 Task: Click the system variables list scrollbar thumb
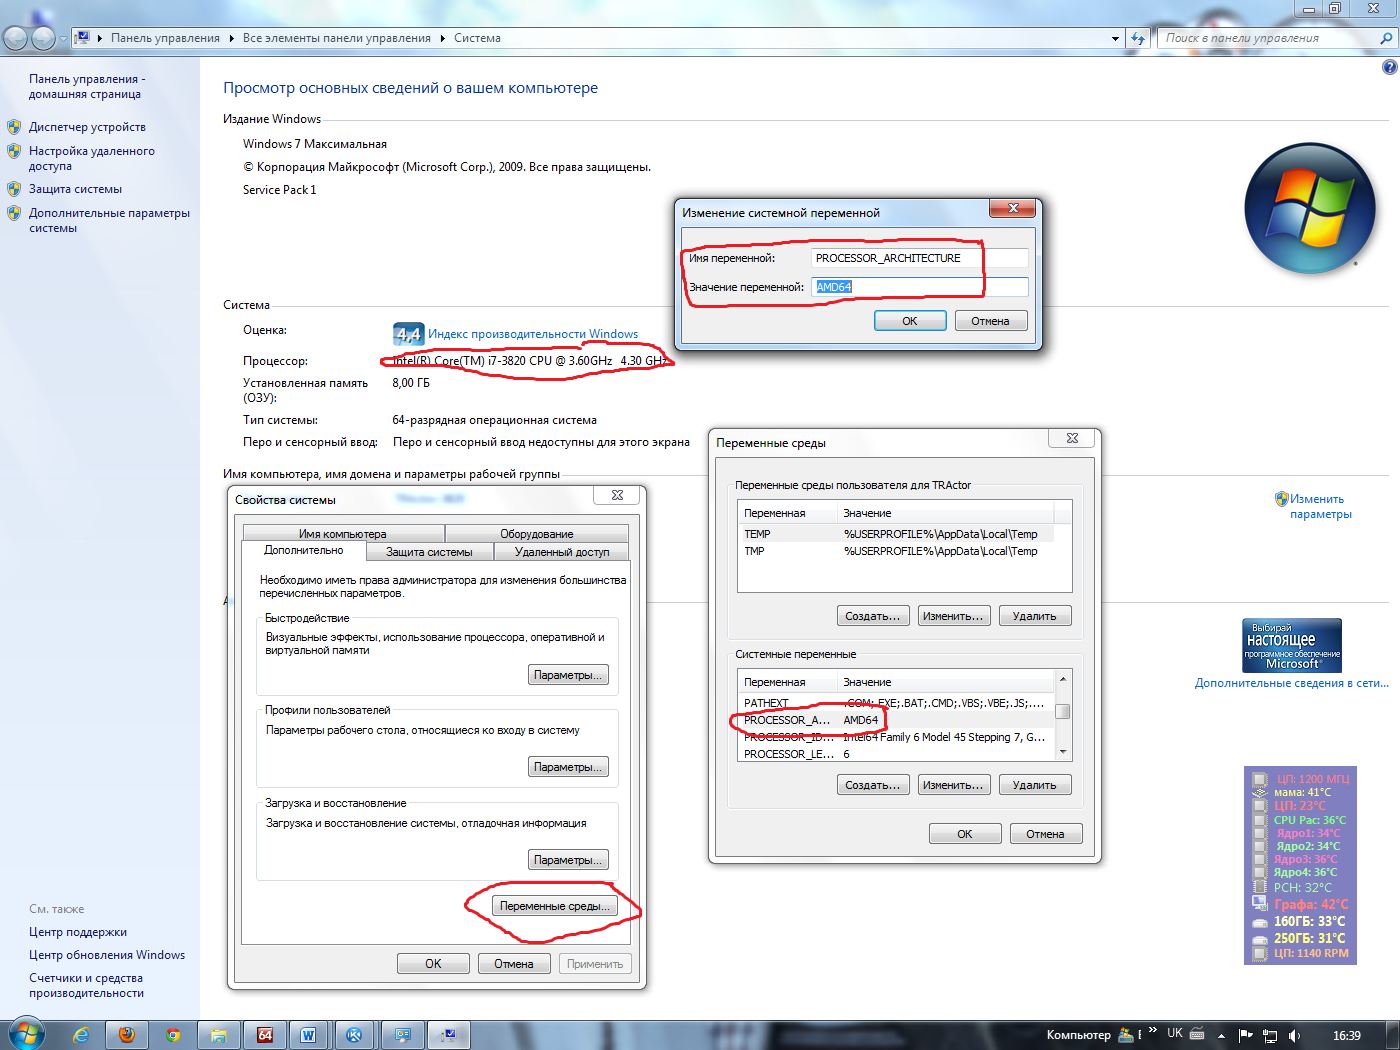coord(1063,712)
